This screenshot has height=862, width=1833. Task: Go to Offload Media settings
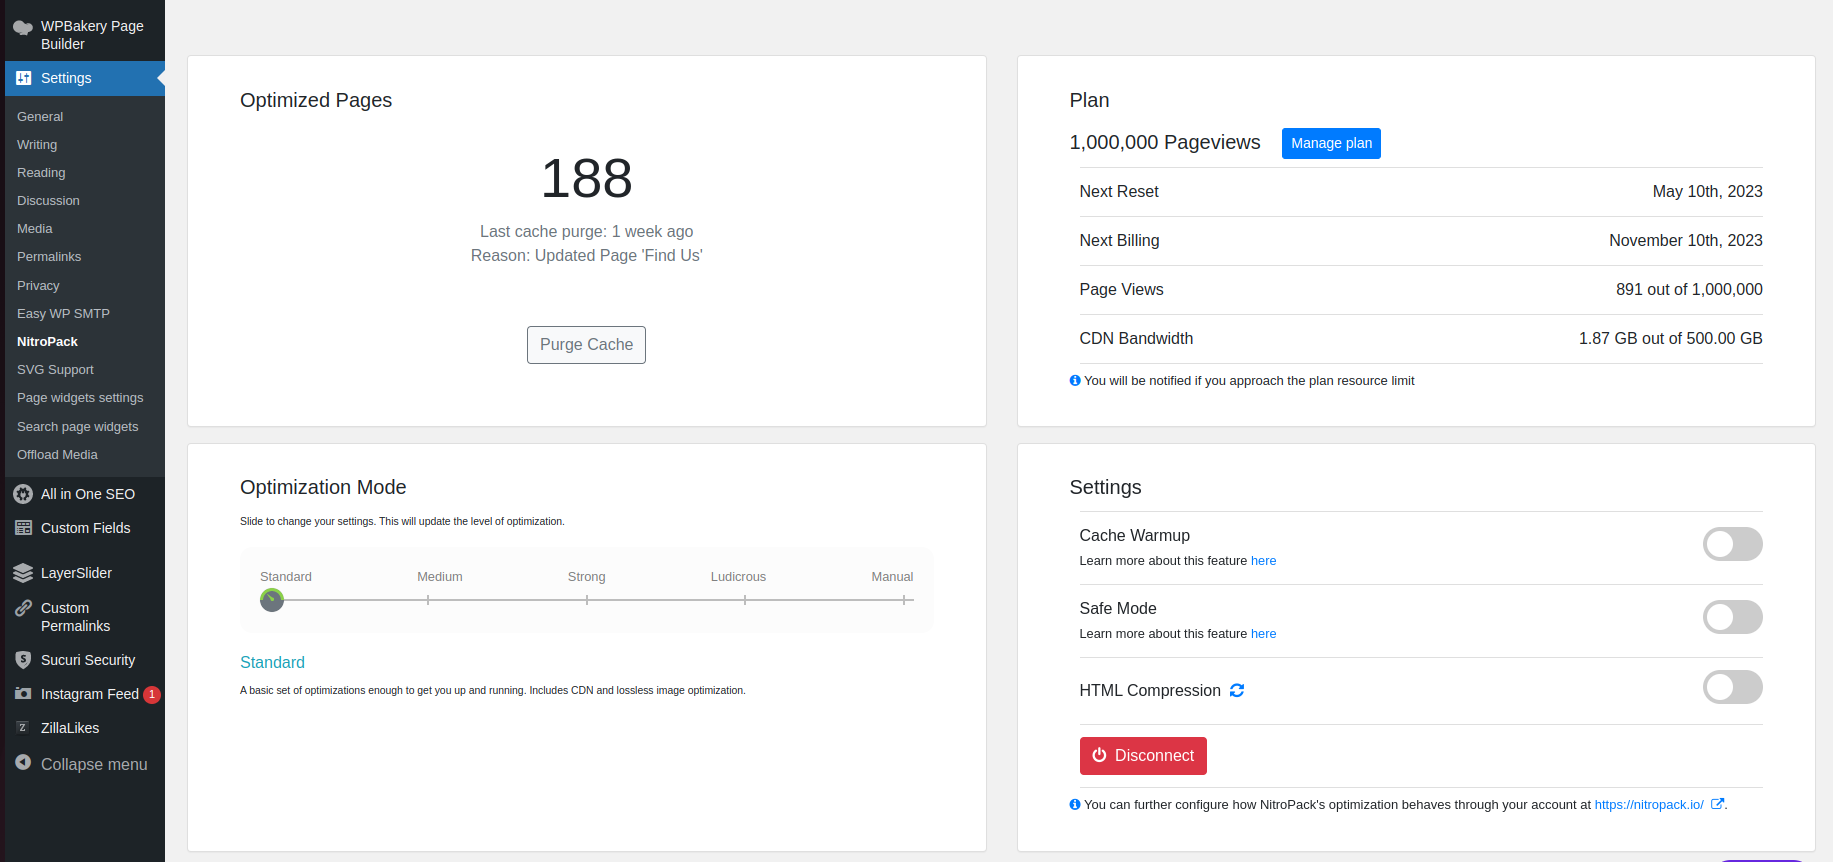[x=57, y=455]
